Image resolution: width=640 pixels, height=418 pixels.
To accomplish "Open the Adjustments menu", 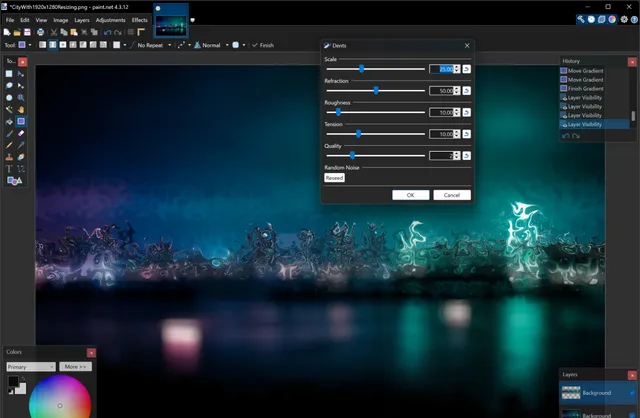I will (111, 20).
